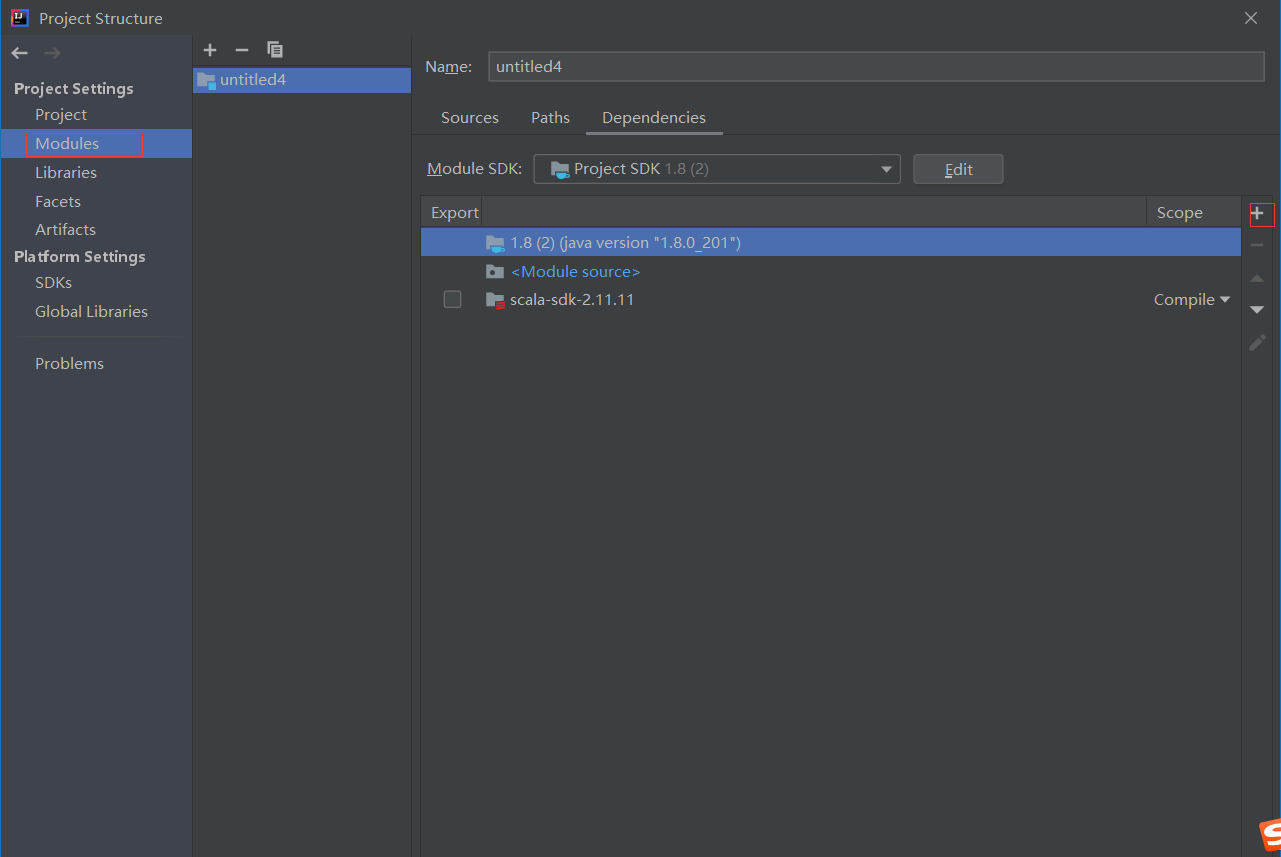Remove selected module with minus icon
This screenshot has width=1281, height=857.
pyautogui.click(x=241, y=50)
